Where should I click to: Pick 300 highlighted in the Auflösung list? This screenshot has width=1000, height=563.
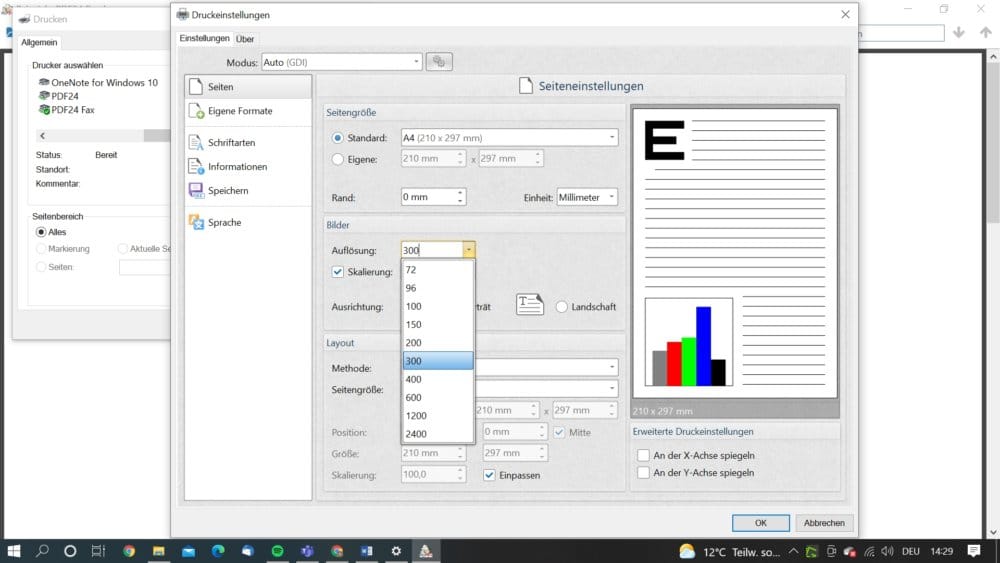(438, 361)
